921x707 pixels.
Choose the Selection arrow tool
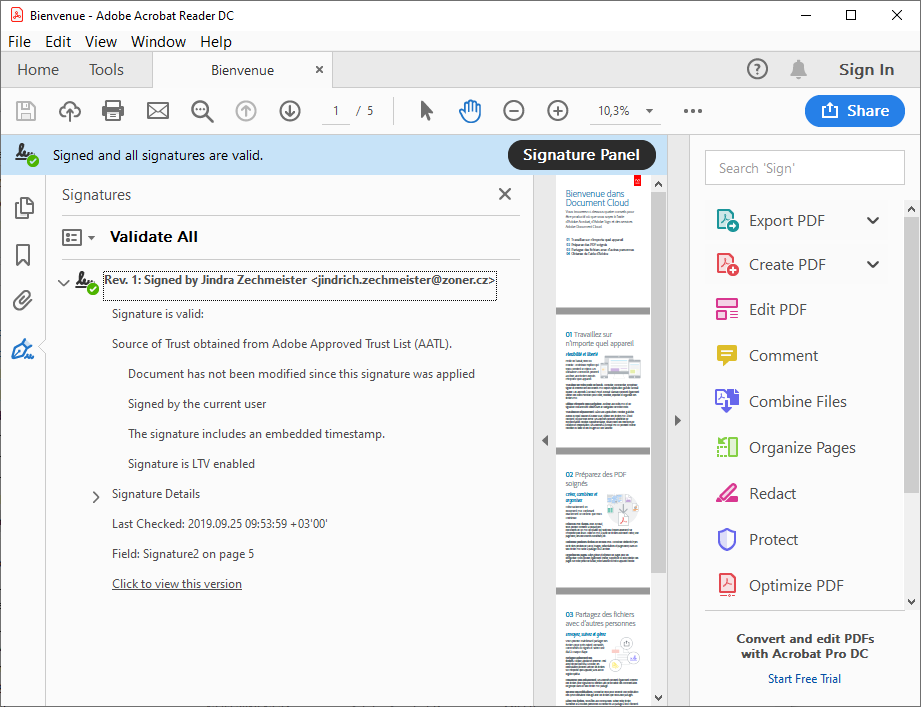click(x=426, y=110)
